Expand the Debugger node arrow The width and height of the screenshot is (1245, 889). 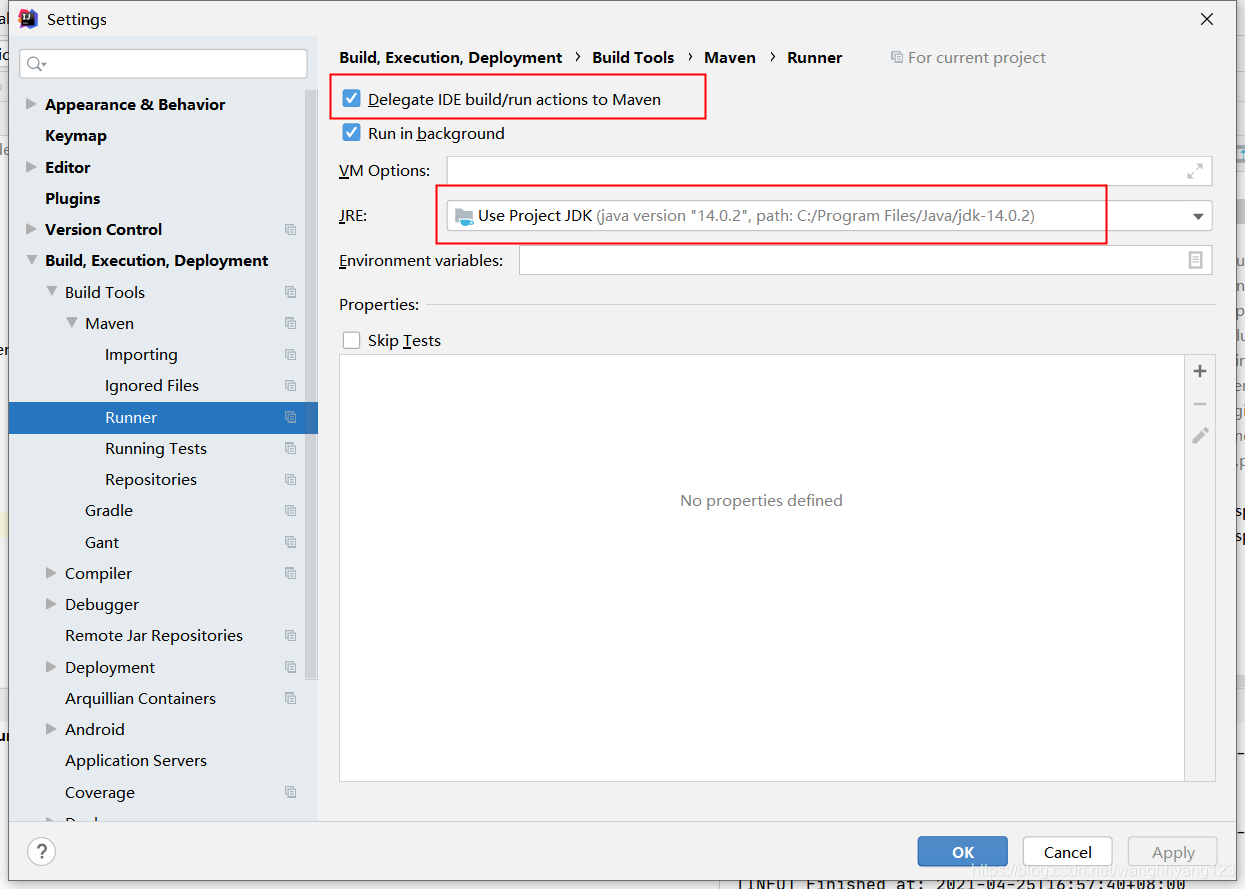point(51,604)
